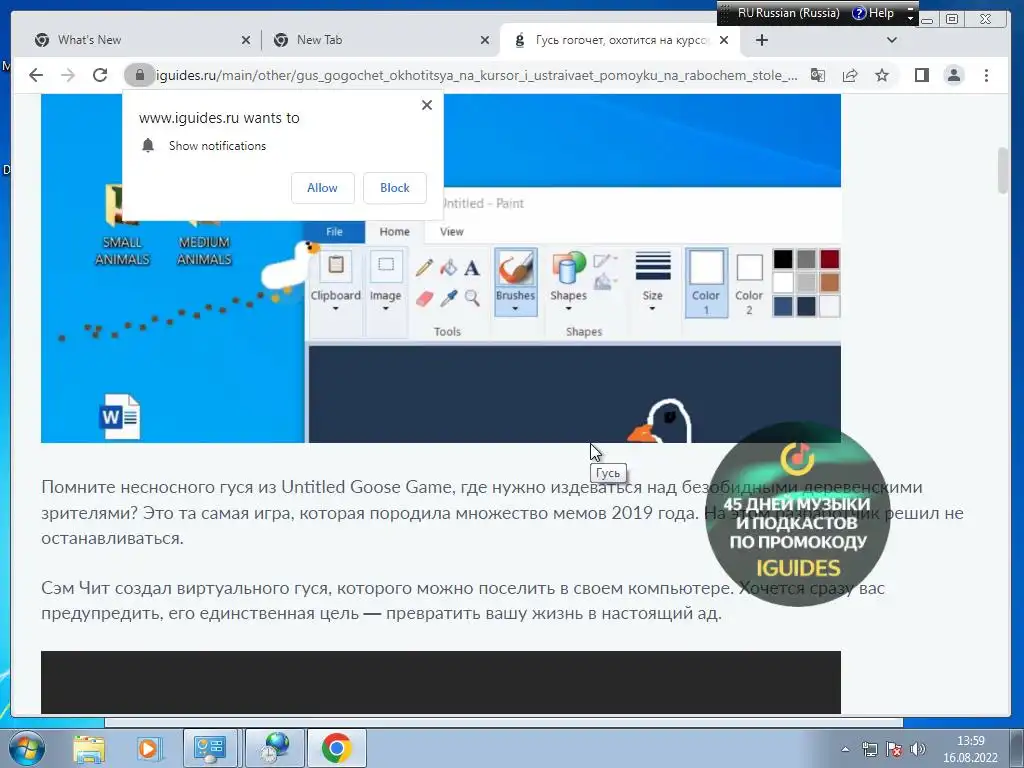
Task: Open the translate this page icon
Action: [x=818, y=75]
